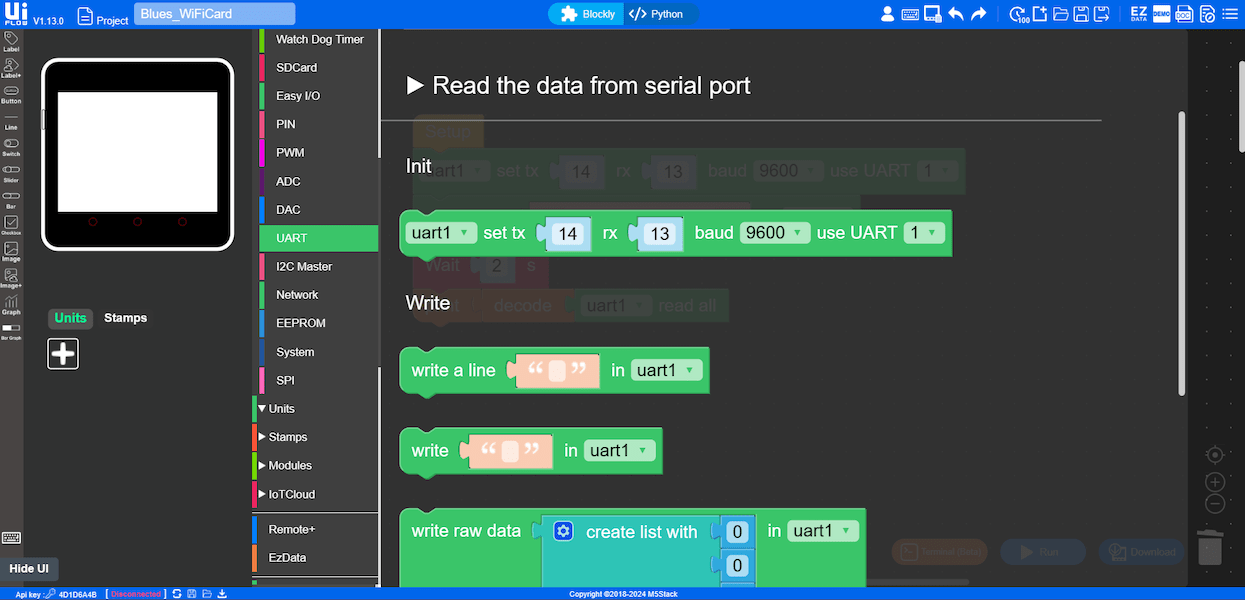This screenshot has width=1245, height=600.
Task: Open a project with the top toolbar folder icon
Action: pyautogui.click(x=1060, y=14)
